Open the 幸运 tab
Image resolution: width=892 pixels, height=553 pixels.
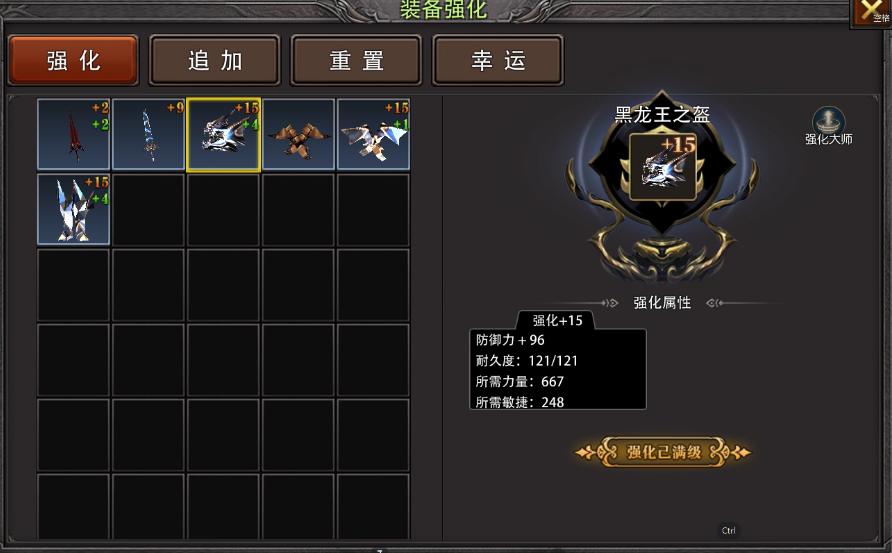tap(498, 60)
